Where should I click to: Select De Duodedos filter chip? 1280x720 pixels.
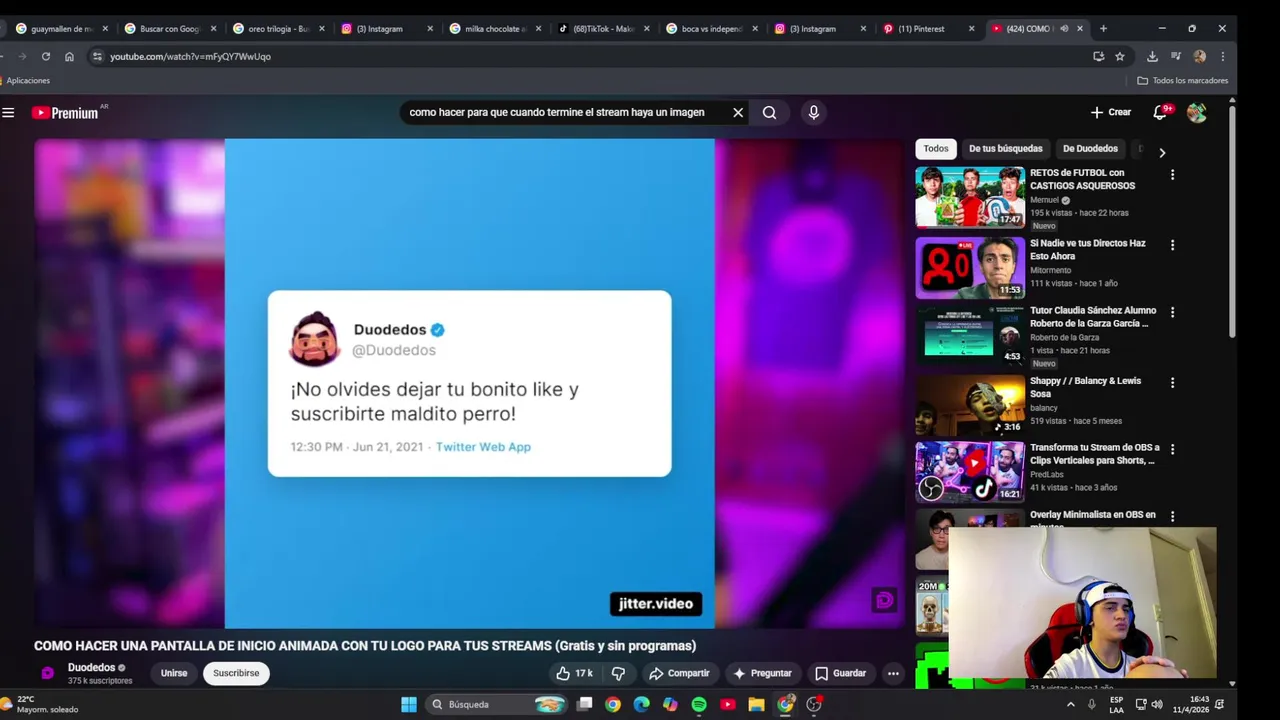[1090, 149]
